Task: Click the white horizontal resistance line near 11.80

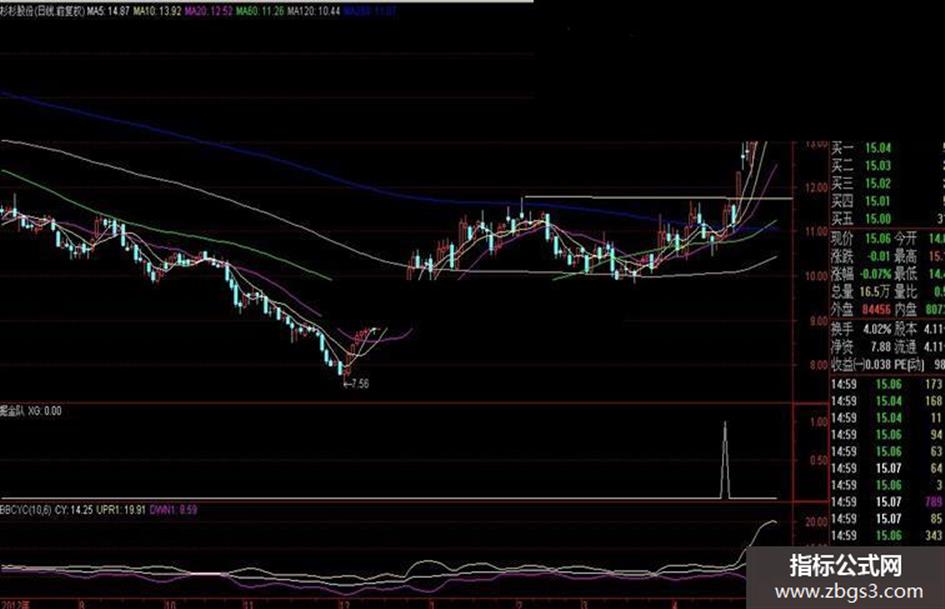Action: pyautogui.click(x=659, y=198)
